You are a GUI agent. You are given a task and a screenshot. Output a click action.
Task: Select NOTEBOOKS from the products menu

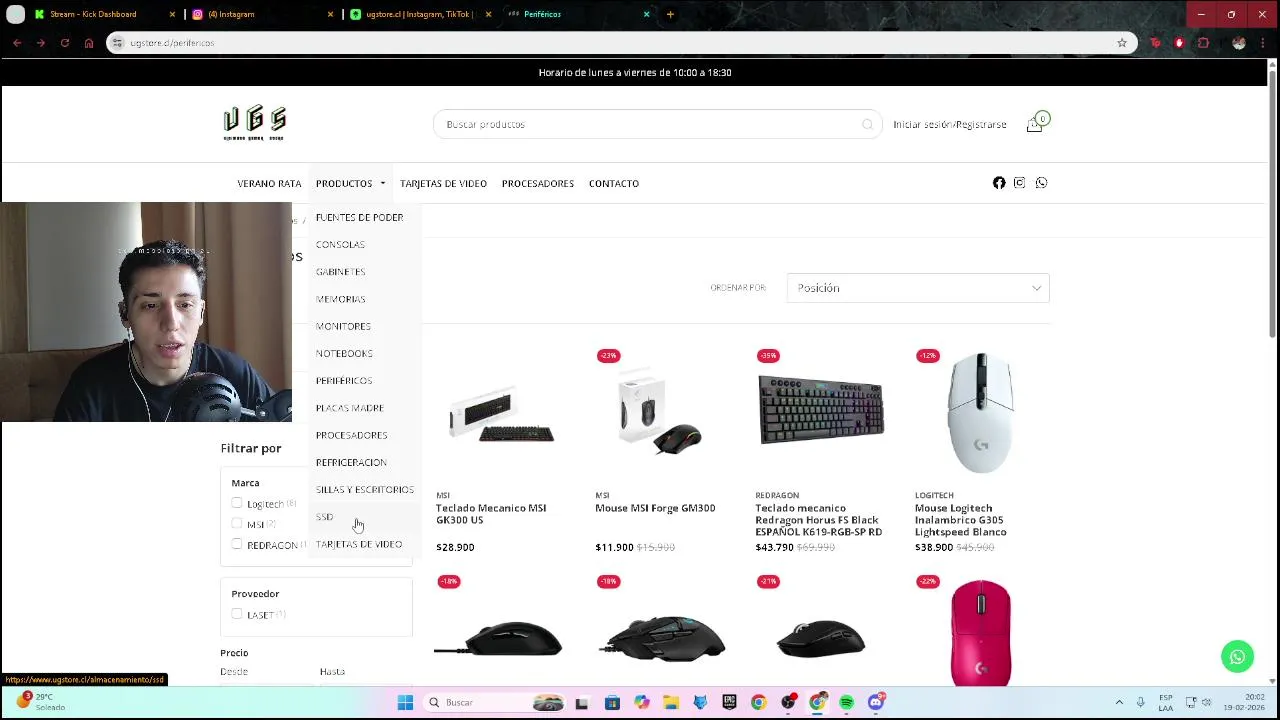pyautogui.click(x=344, y=353)
